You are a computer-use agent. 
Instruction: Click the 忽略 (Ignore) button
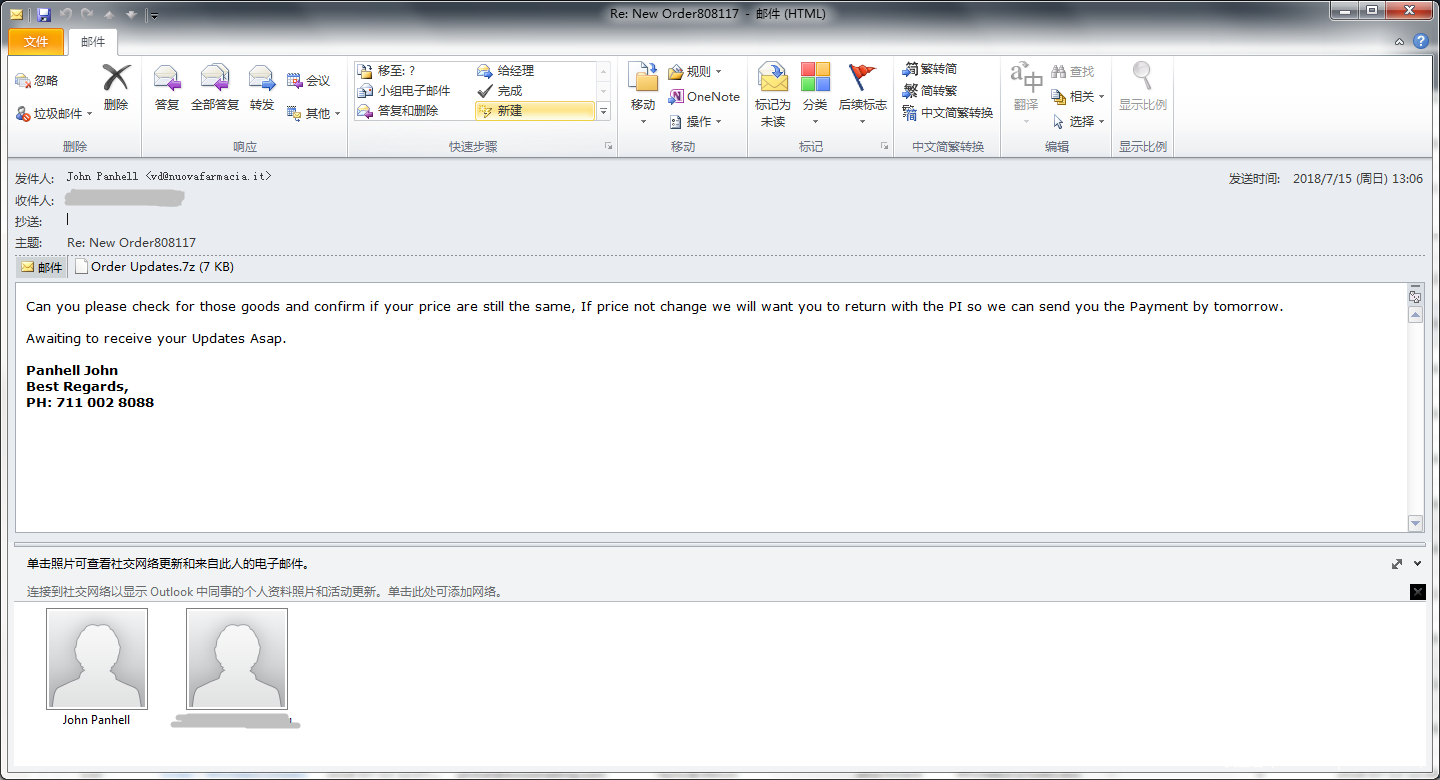click(x=37, y=80)
